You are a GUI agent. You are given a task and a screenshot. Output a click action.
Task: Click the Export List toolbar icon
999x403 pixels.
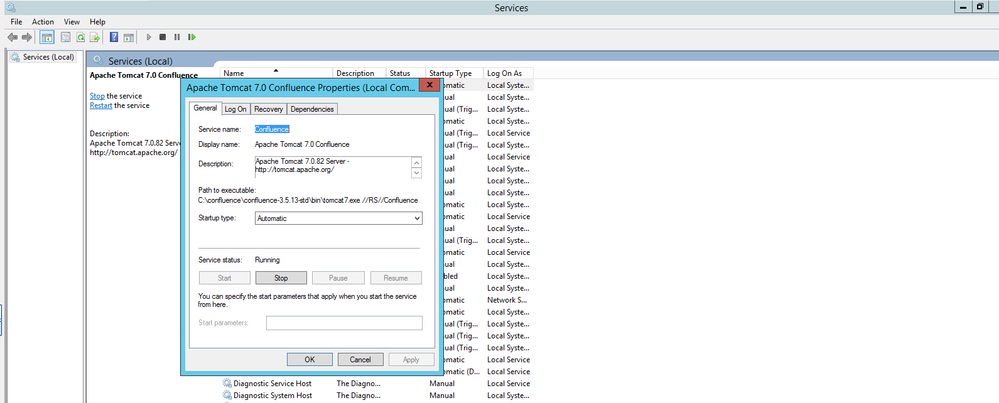pos(93,38)
